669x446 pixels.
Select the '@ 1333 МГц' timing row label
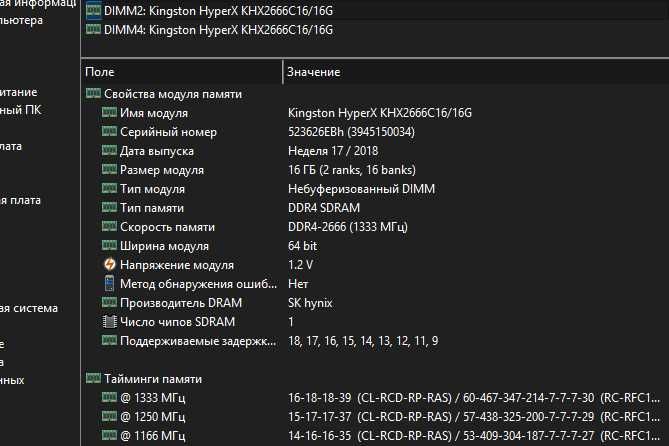(153, 398)
